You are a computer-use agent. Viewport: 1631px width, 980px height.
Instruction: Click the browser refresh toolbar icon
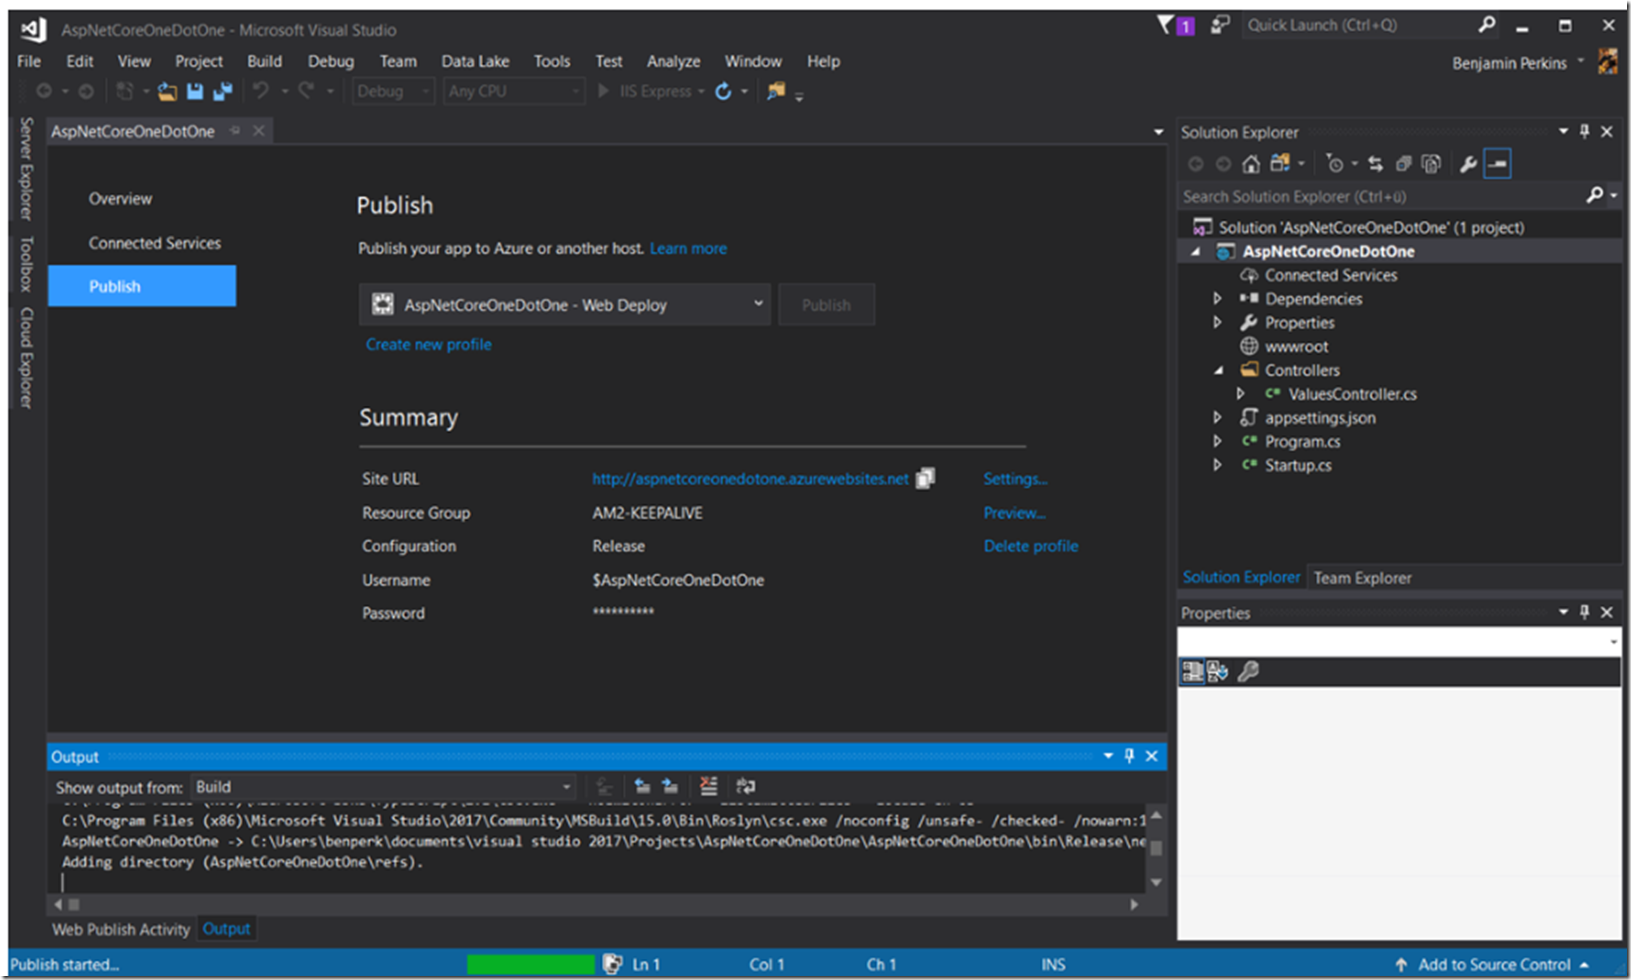[723, 91]
